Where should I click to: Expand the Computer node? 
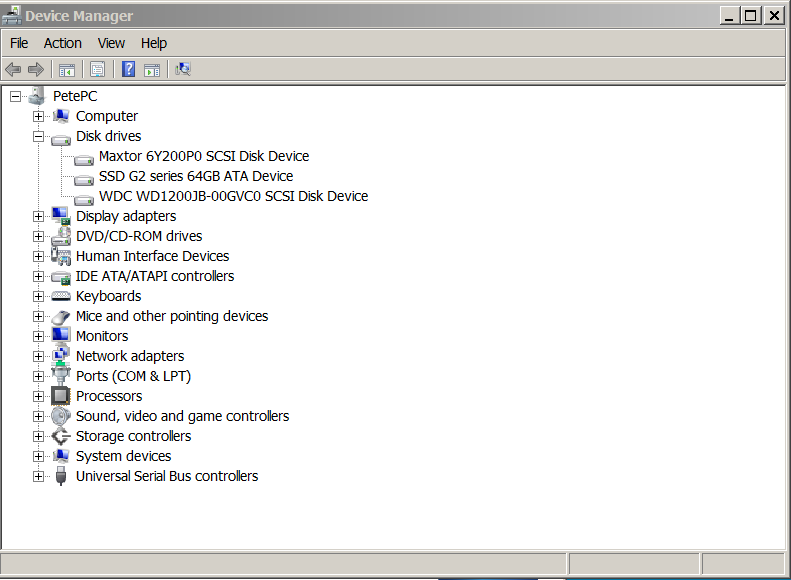click(x=38, y=117)
